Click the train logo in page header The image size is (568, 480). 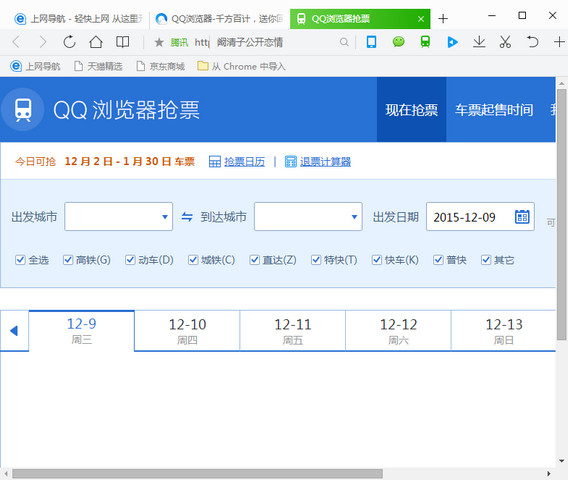23,109
